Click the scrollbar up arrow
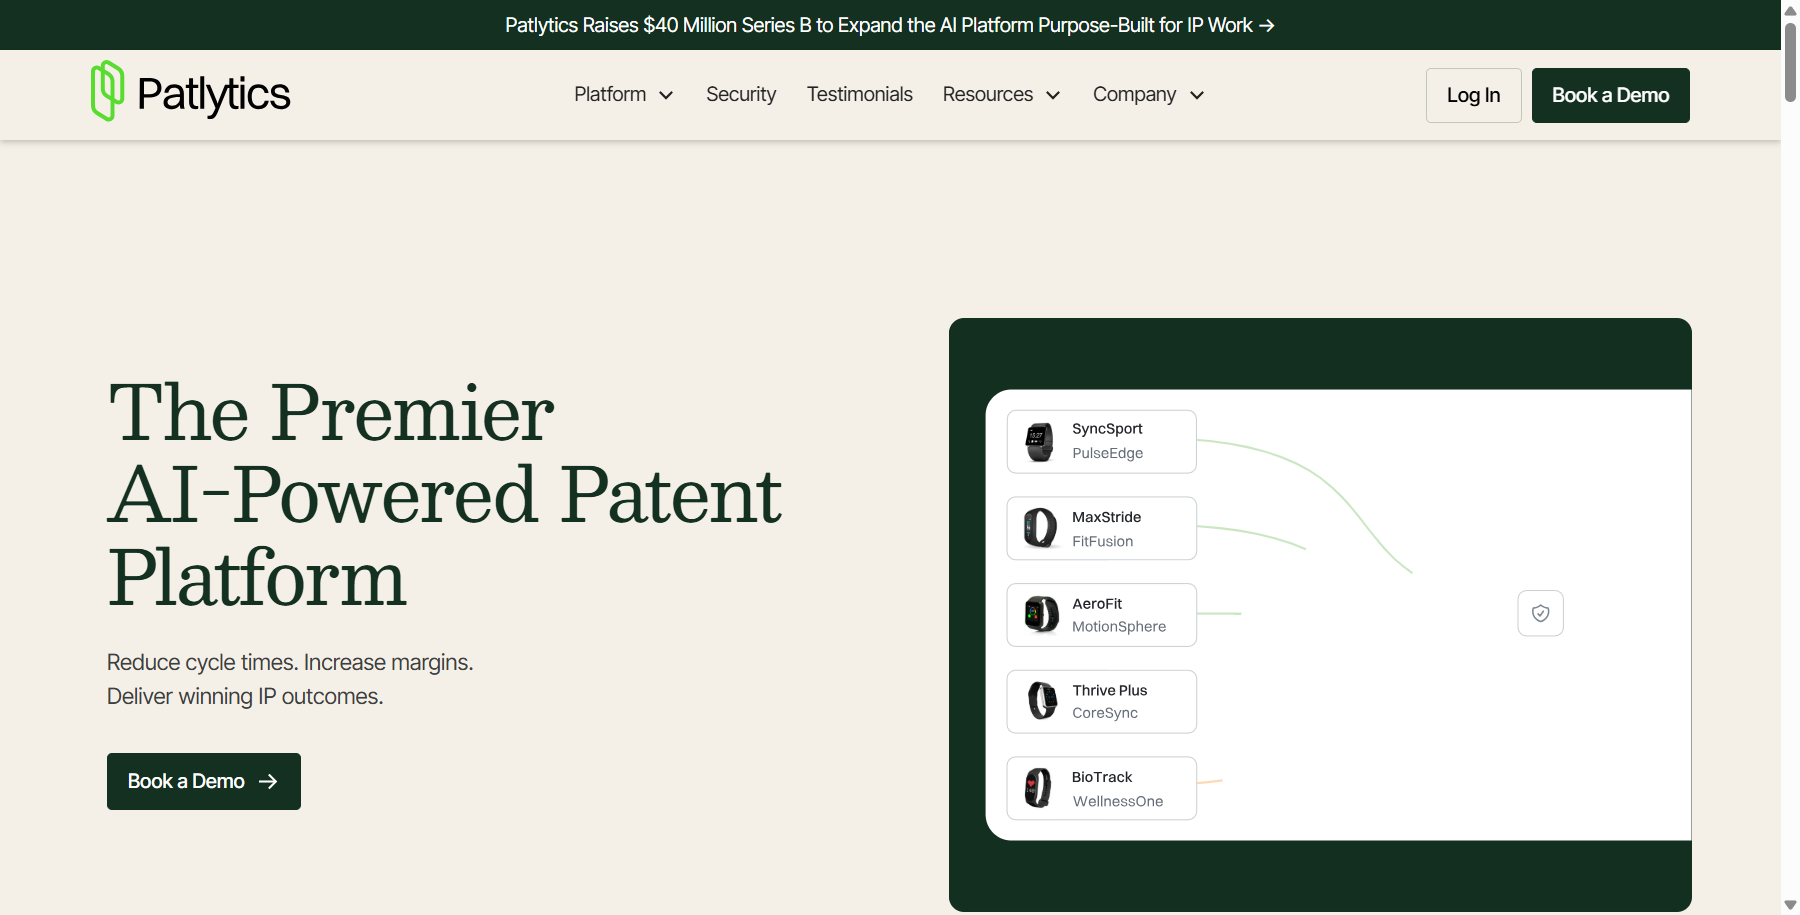This screenshot has width=1800, height=915. [x=1790, y=9]
